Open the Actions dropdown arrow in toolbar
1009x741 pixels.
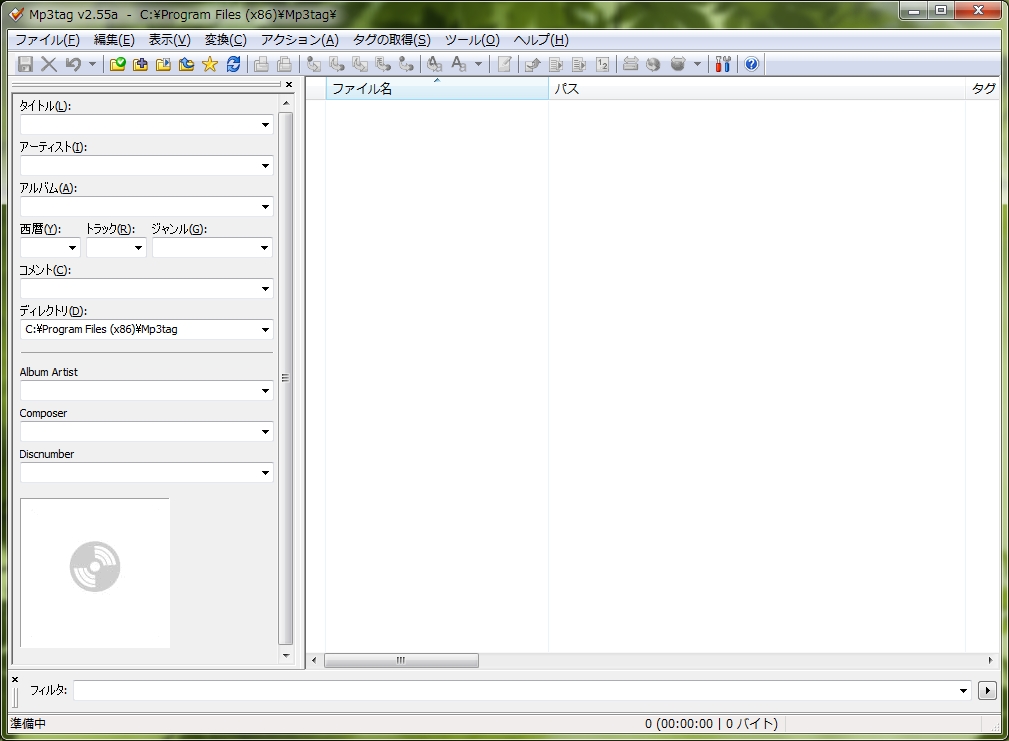478,64
